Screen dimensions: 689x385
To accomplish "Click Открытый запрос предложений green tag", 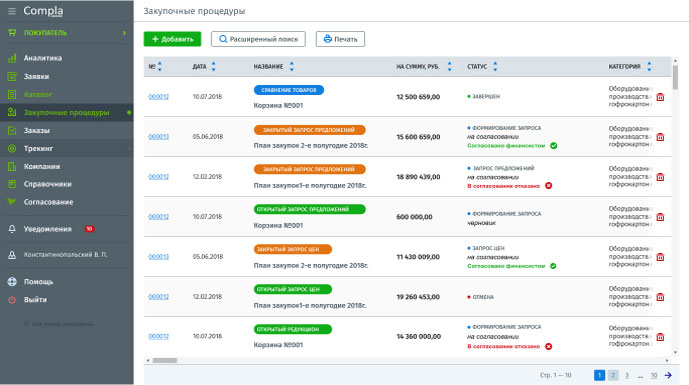I will tap(309, 209).
